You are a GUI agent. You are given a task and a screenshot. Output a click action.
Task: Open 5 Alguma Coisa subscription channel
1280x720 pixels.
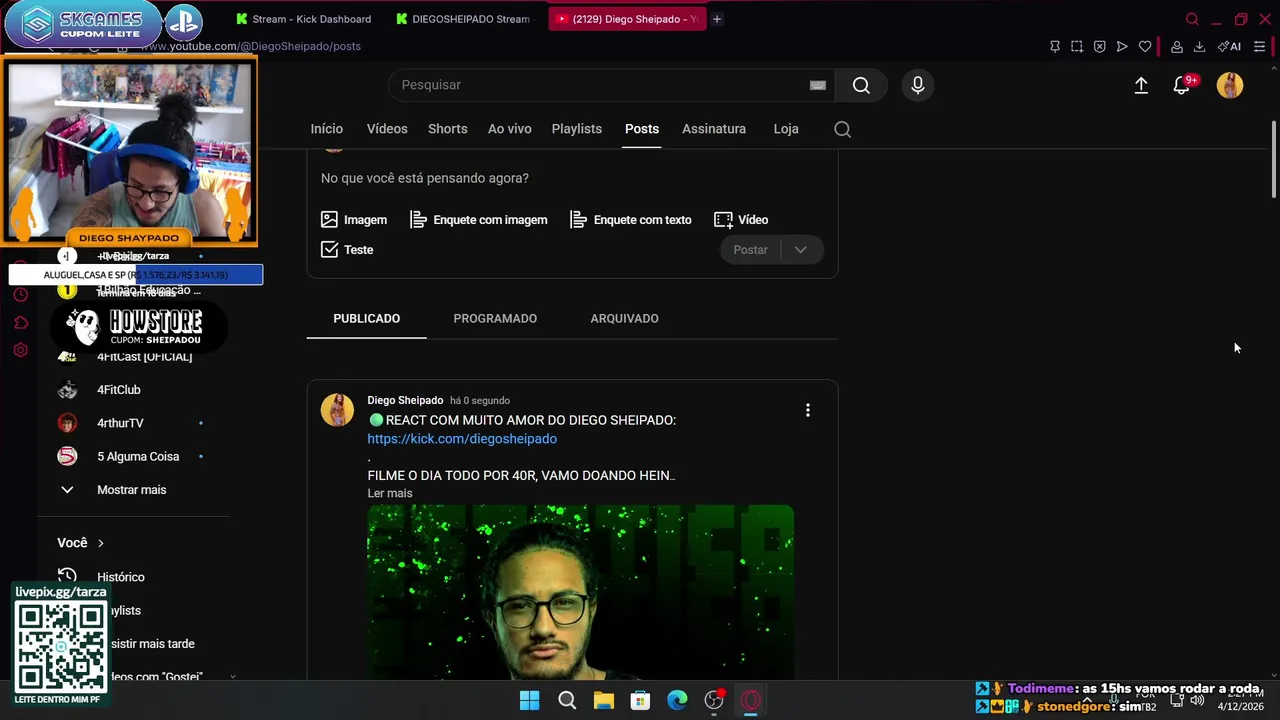[x=138, y=456]
